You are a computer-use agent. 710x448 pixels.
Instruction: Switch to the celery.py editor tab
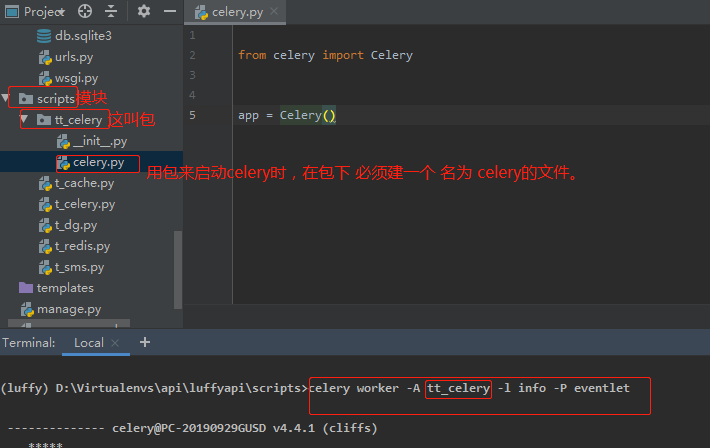coord(237,12)
